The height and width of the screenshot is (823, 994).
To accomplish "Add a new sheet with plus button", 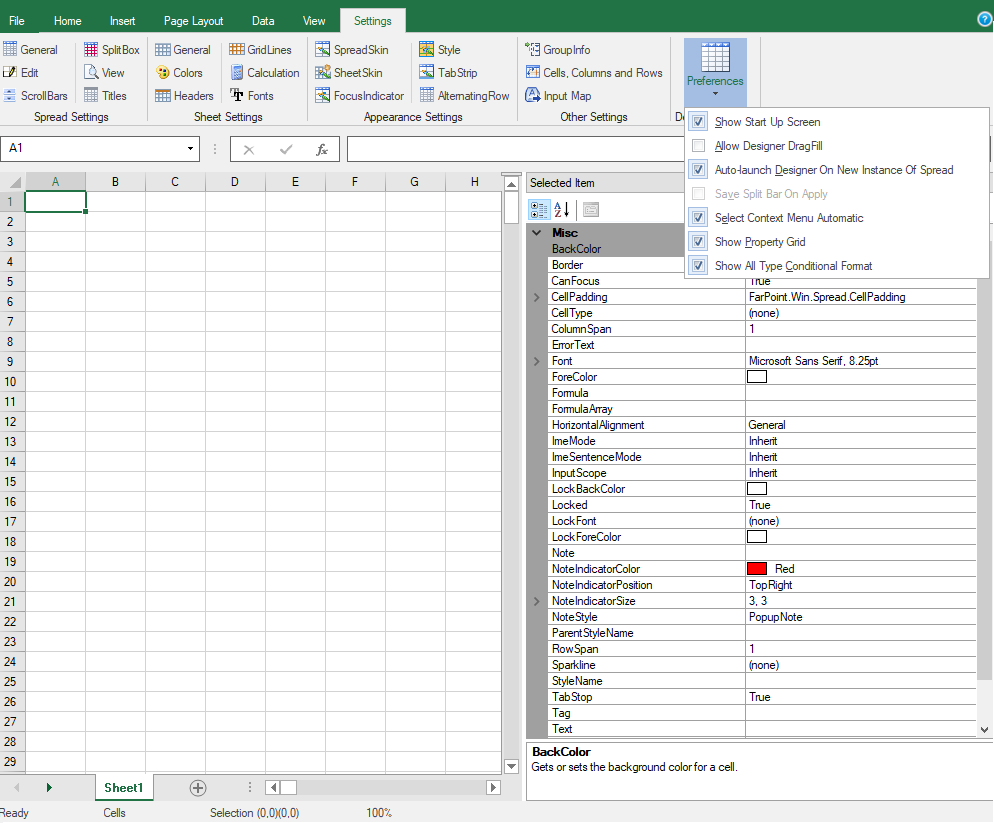I will [198, 788].
